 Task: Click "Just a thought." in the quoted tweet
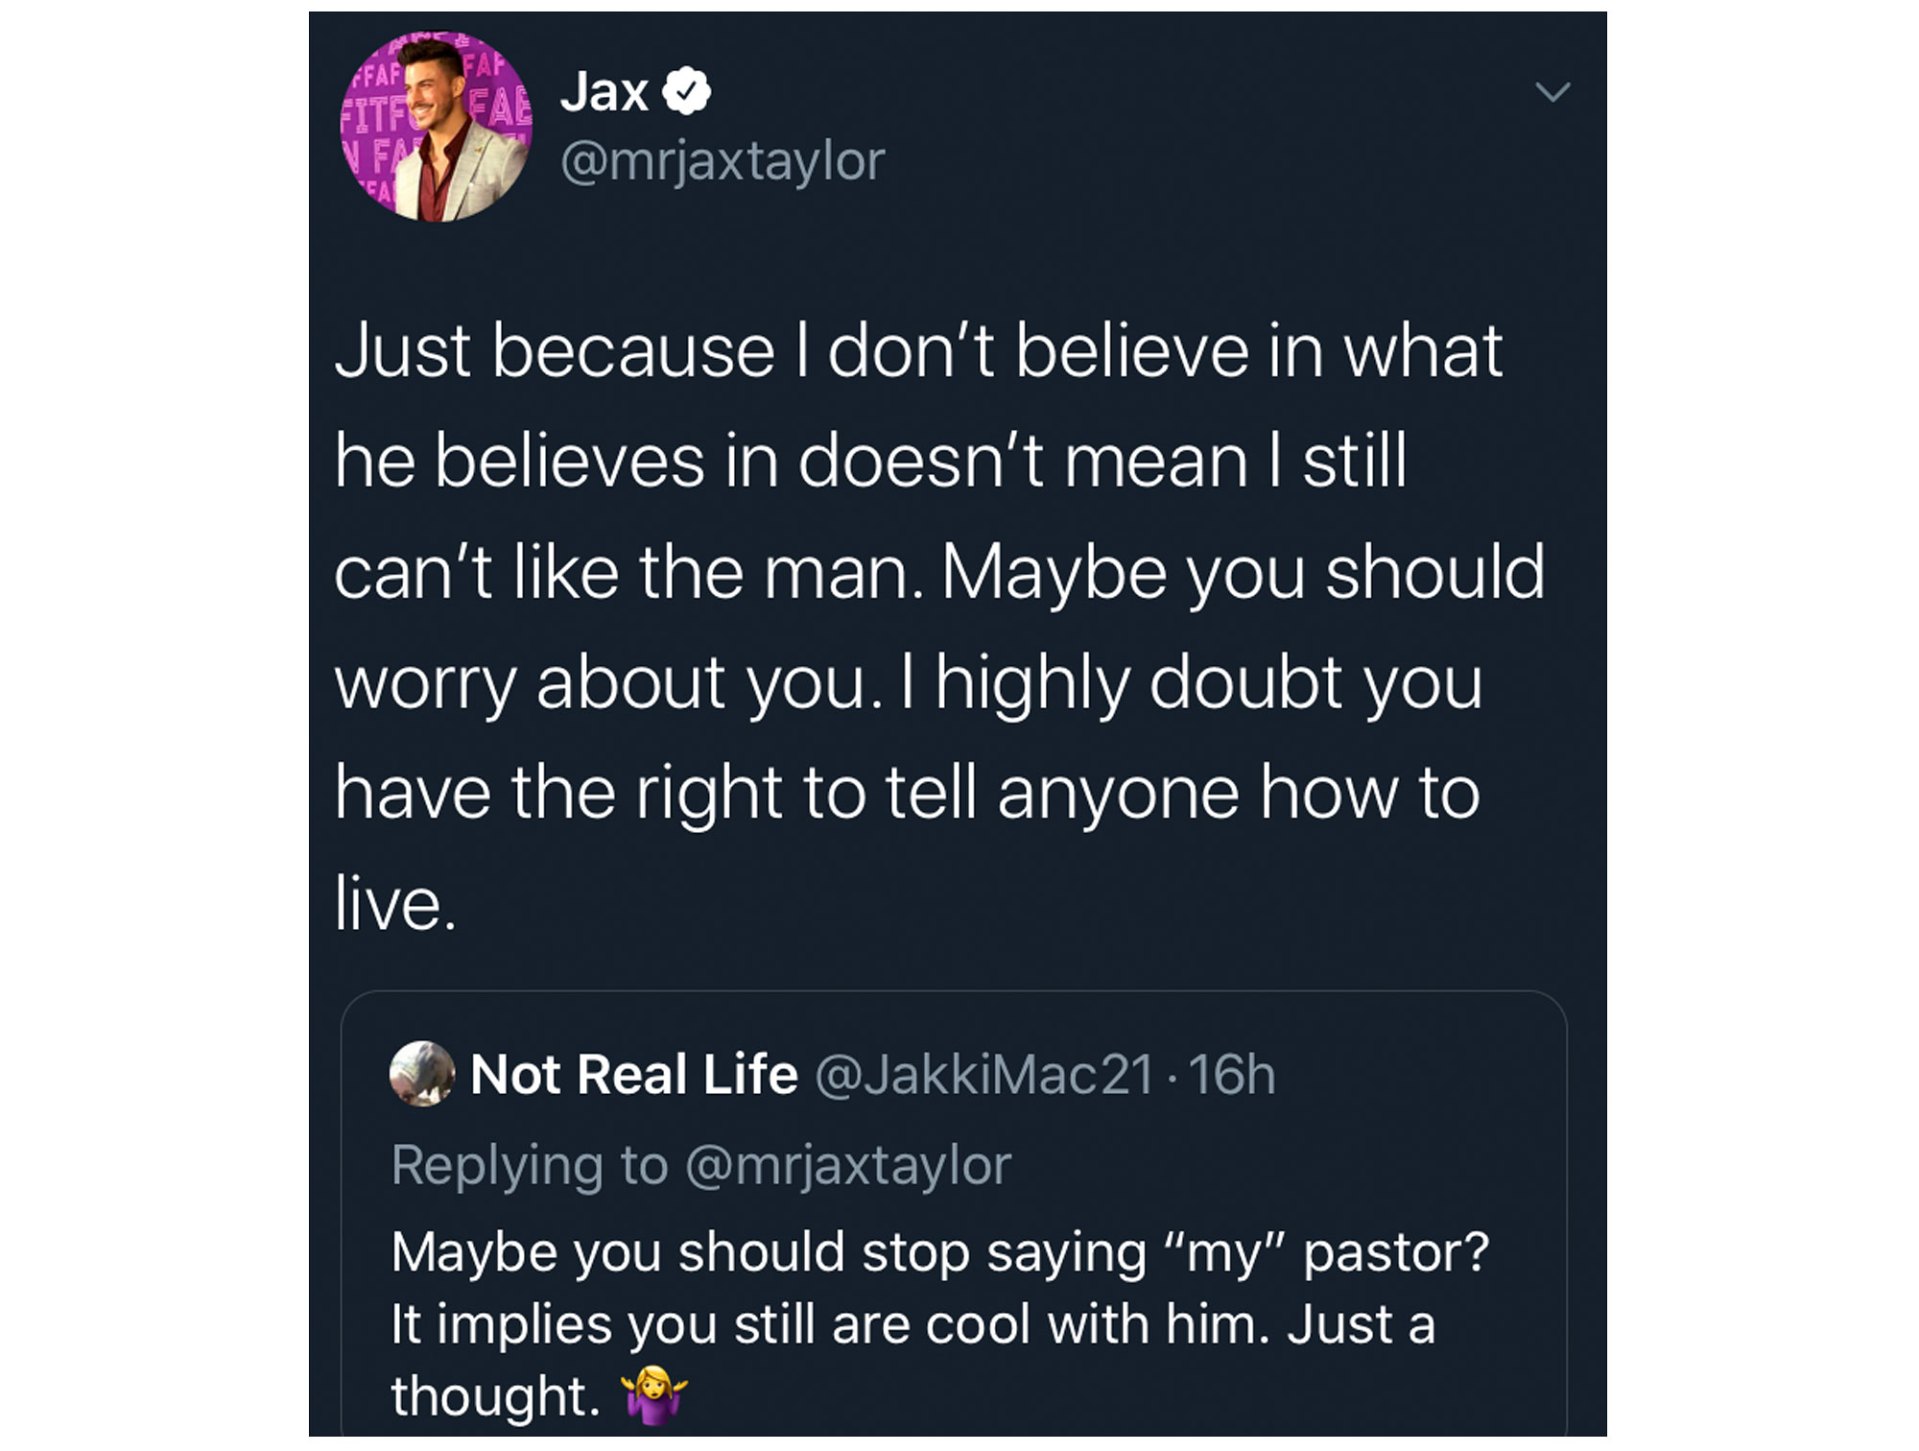1360,1324
